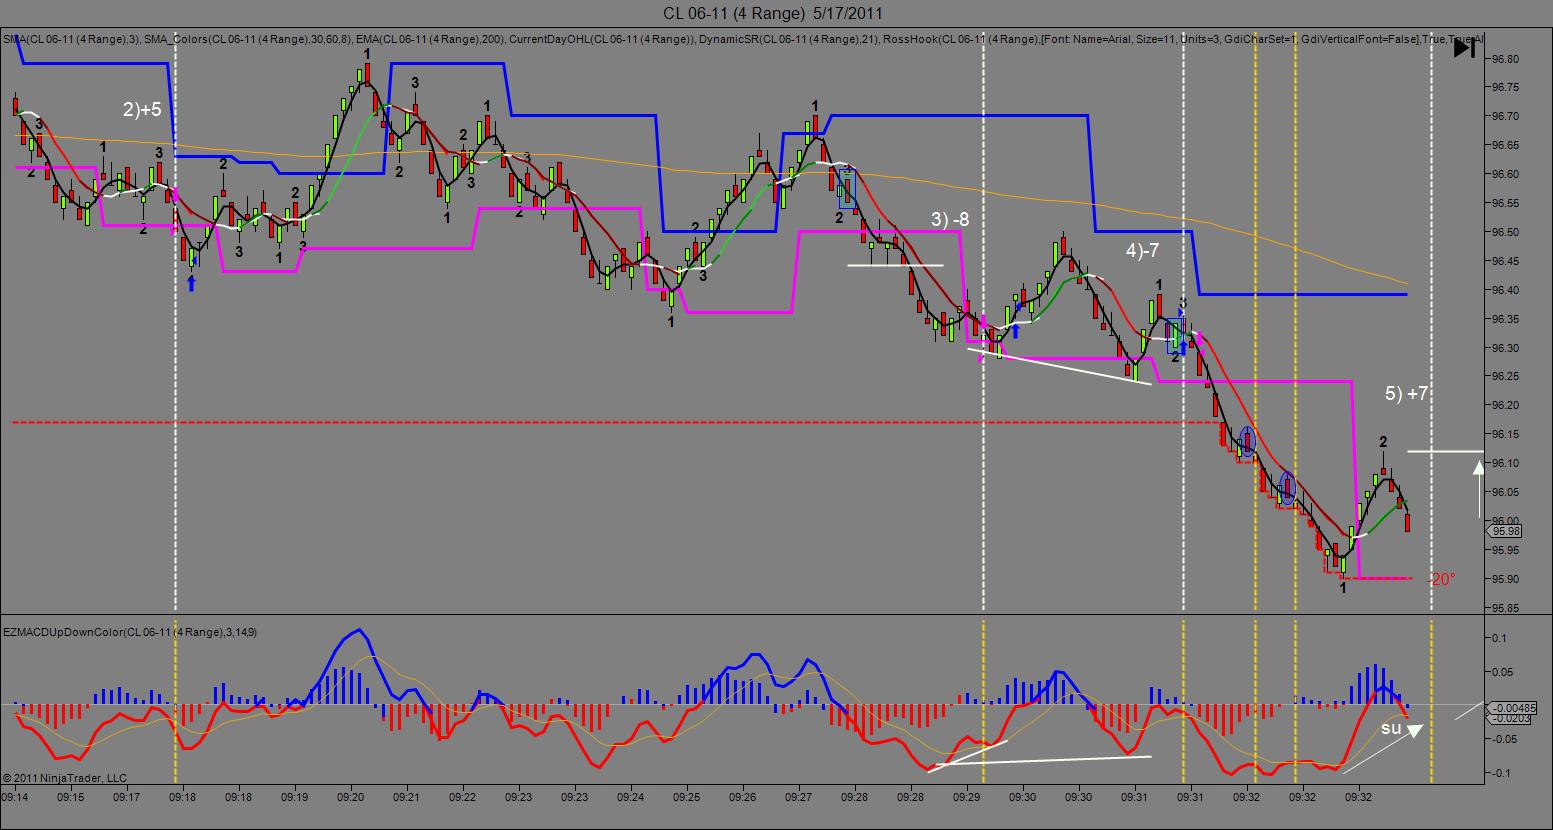Select the "2)+5" trade annotation
The height and width of the screenshot is (830, 1553).
pyautogui.click(x=142, y=110)
